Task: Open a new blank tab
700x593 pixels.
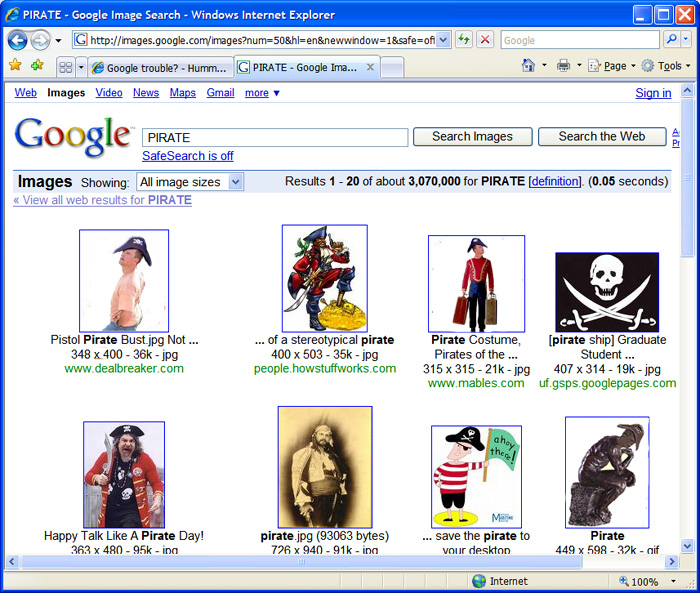Action: pos(392,68)
